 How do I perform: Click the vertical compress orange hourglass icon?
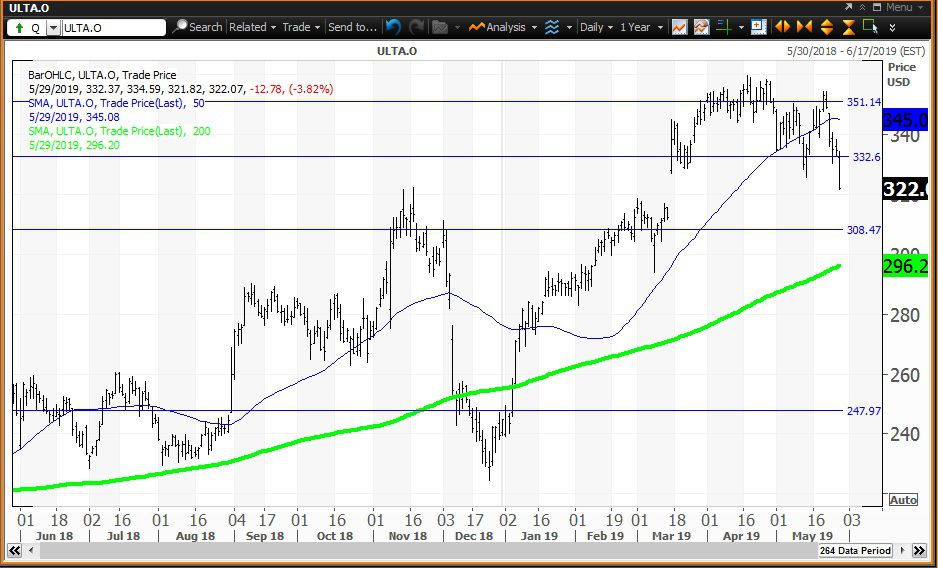(x=849, y=27)
